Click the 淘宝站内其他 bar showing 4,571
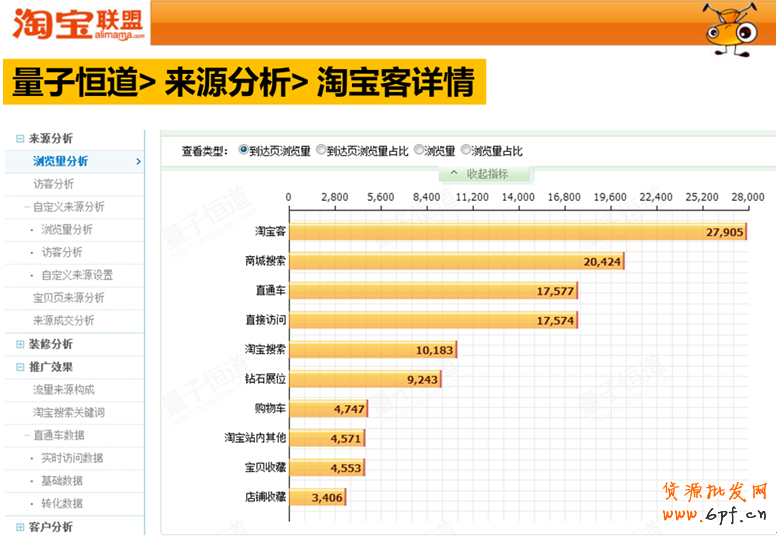 click(327, 438)
